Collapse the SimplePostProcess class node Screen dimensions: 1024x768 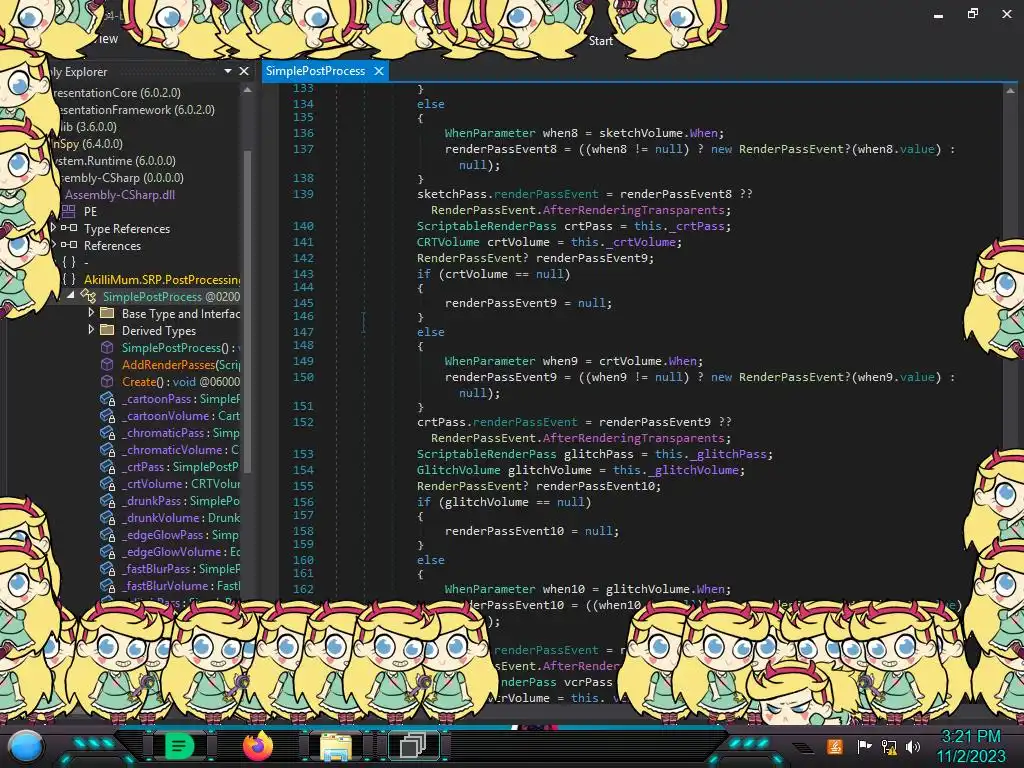click(x=71, y=296)
